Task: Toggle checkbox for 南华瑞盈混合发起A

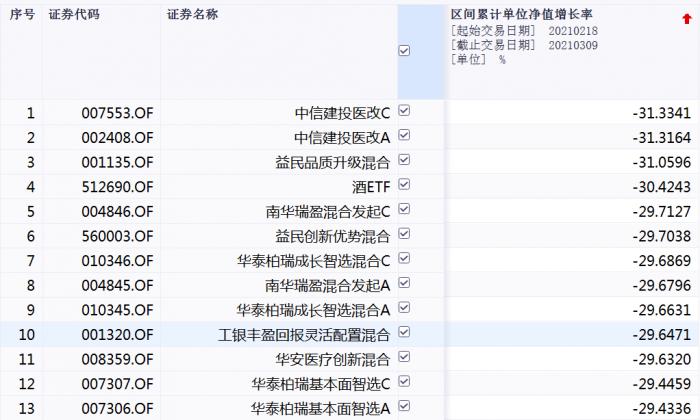Action: (x=404, y=283)
